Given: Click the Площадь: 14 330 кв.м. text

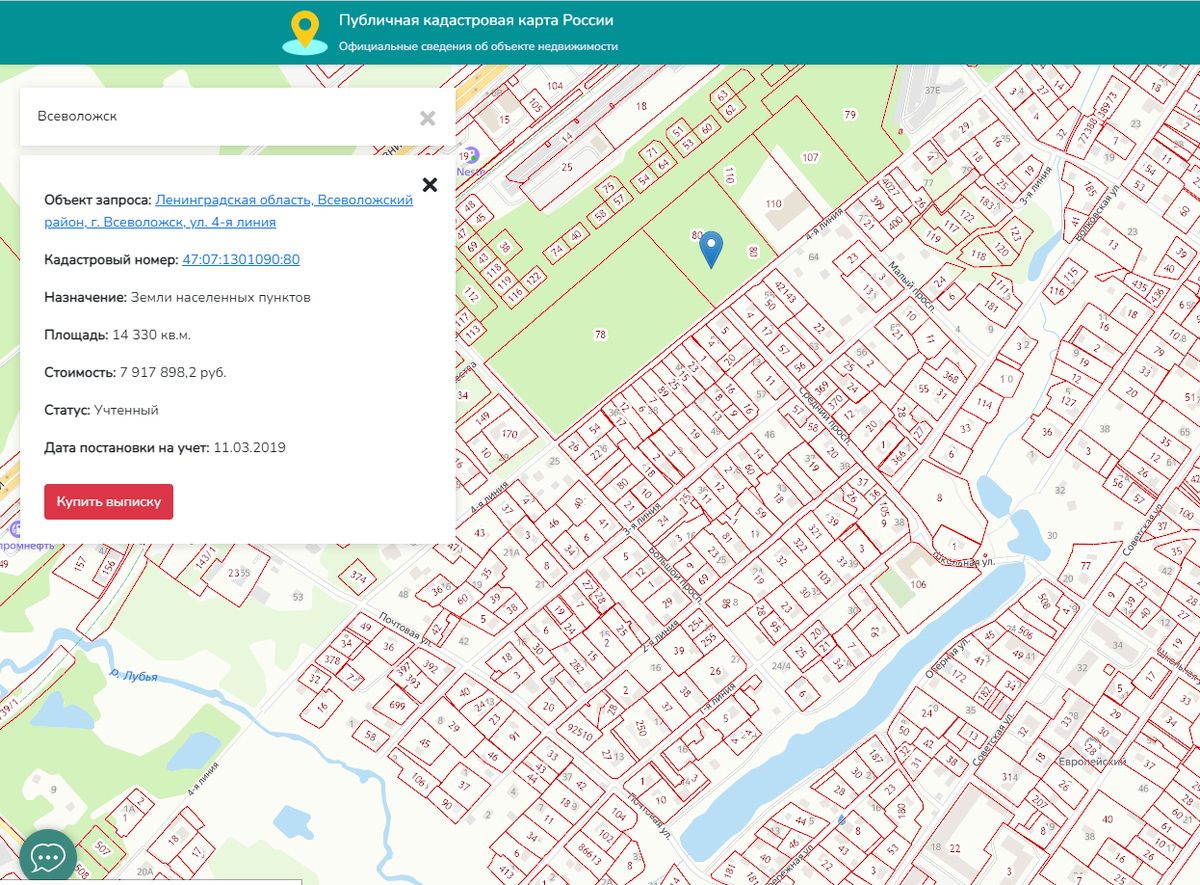Looking at the screenshot, I should [117, 335].
